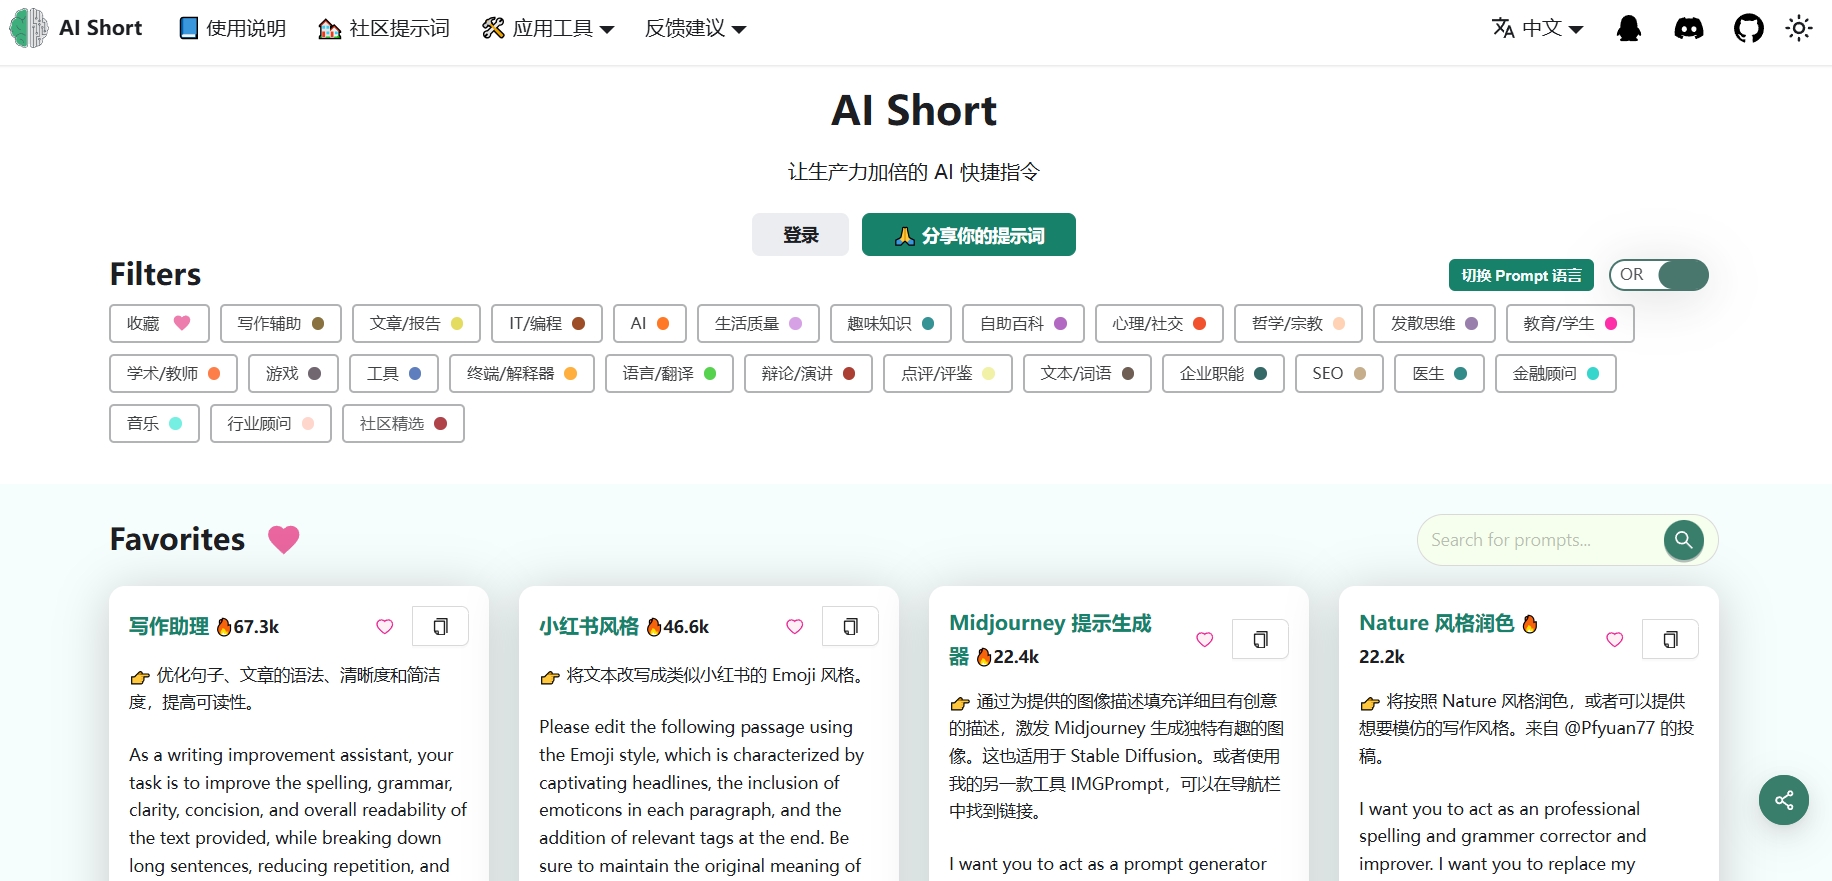Toggle the IT/编程 filter tag
The height and width of the screenshot is (881, 1832).
tap(547, 323)
